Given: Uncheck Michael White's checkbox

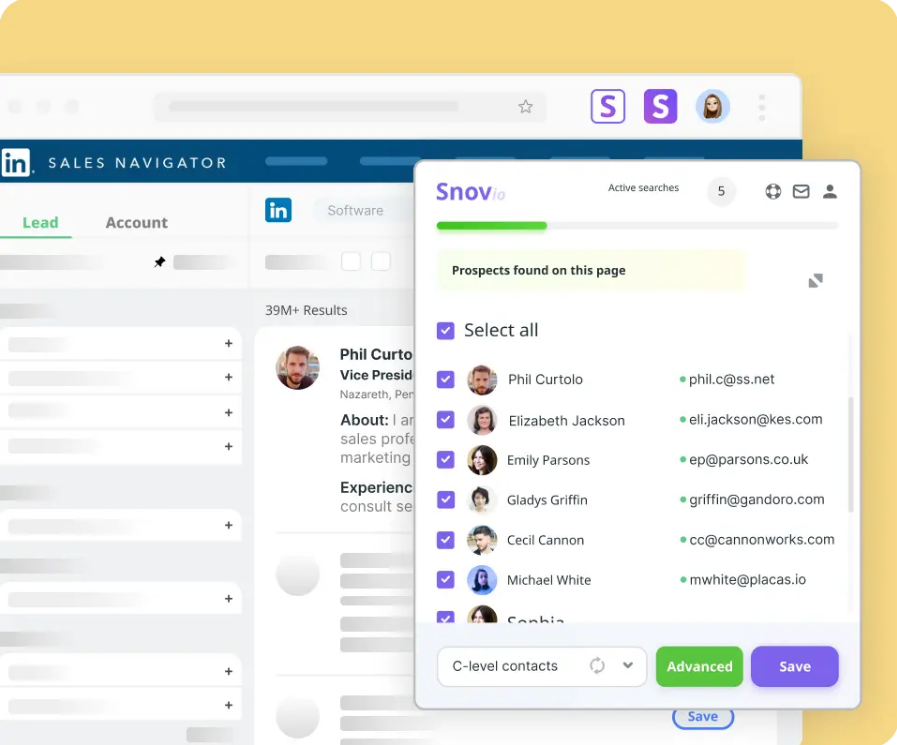Looking at the screenshot, I should [x=445, y=580].
